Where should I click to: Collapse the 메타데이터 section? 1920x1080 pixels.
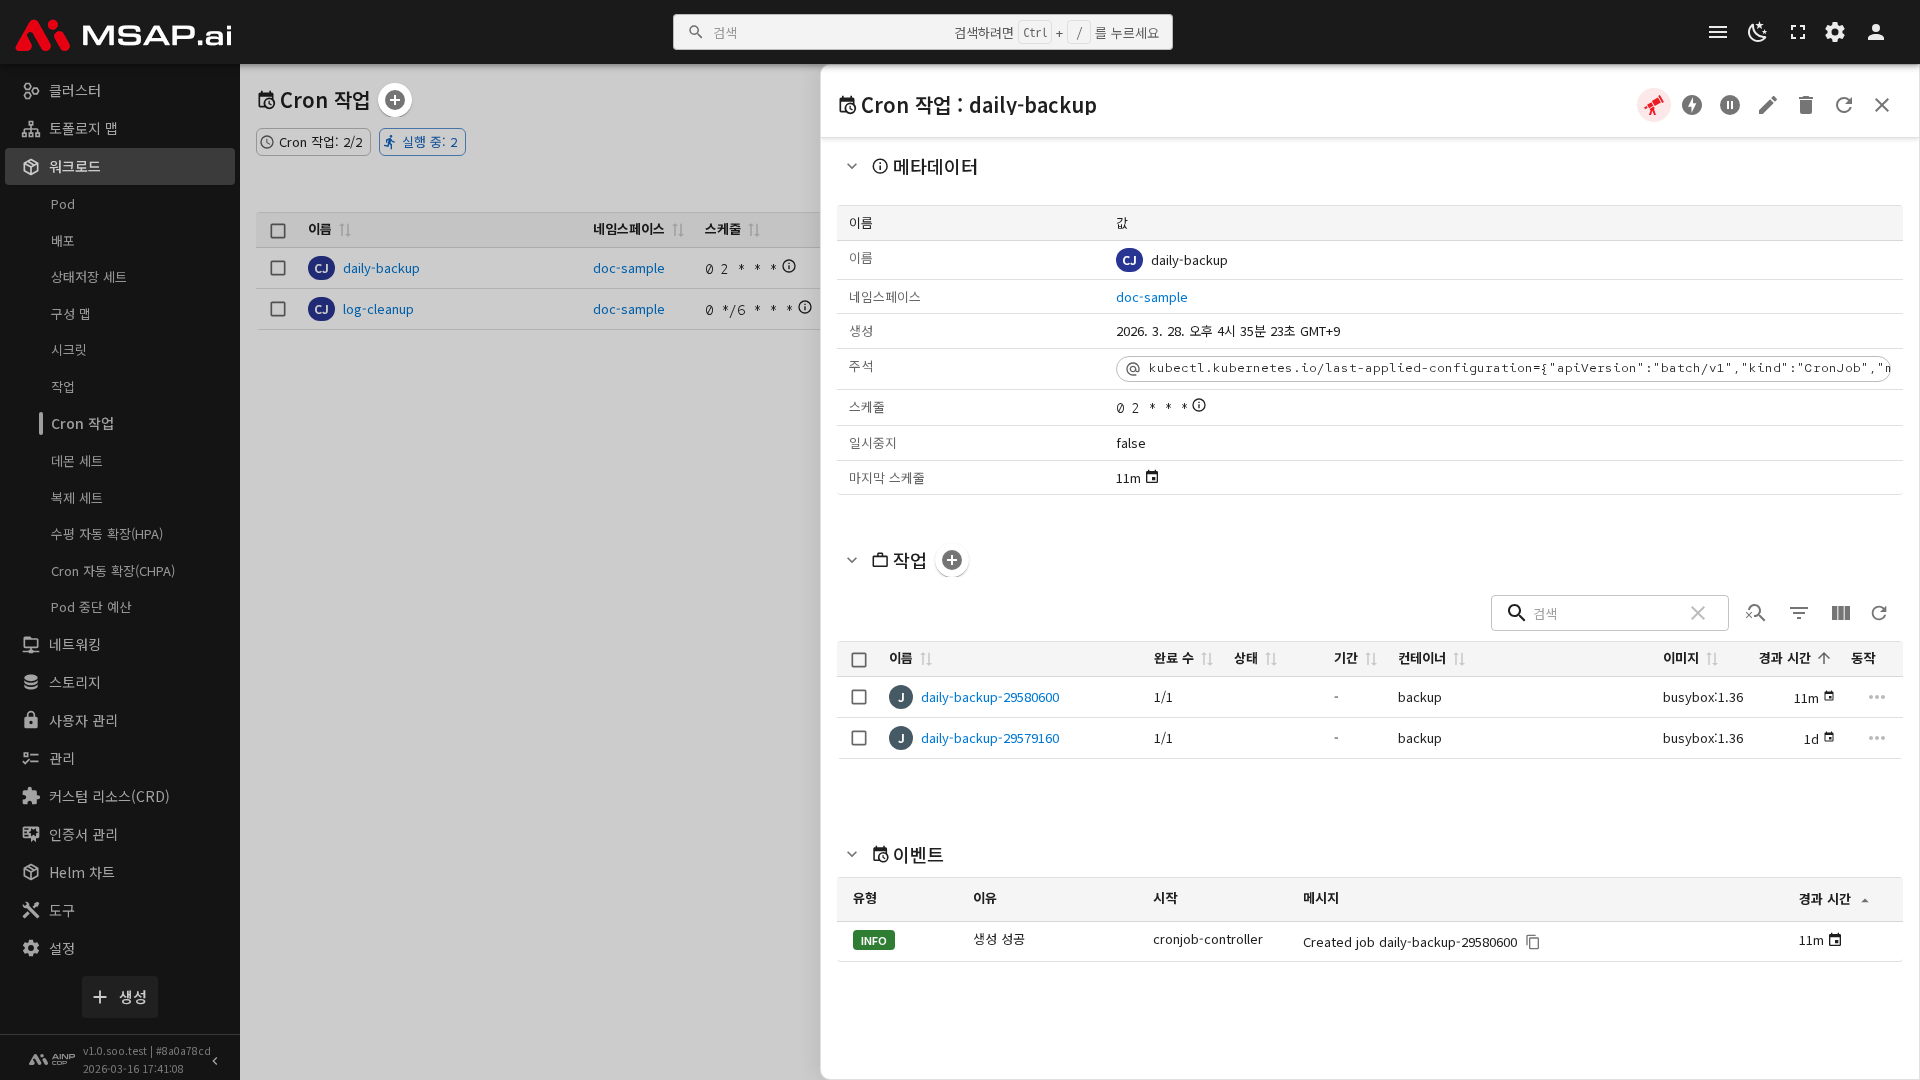[x=852, y=167]
